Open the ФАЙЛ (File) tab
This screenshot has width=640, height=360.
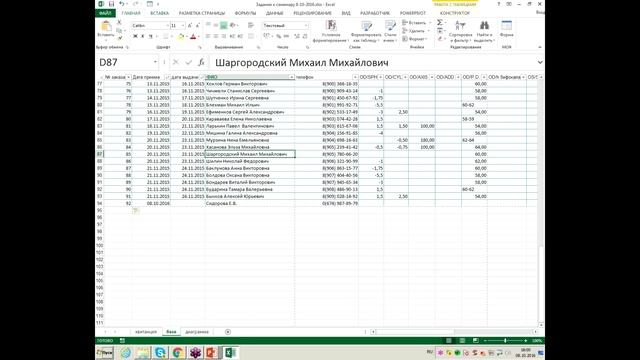click(x=105, y=13)
